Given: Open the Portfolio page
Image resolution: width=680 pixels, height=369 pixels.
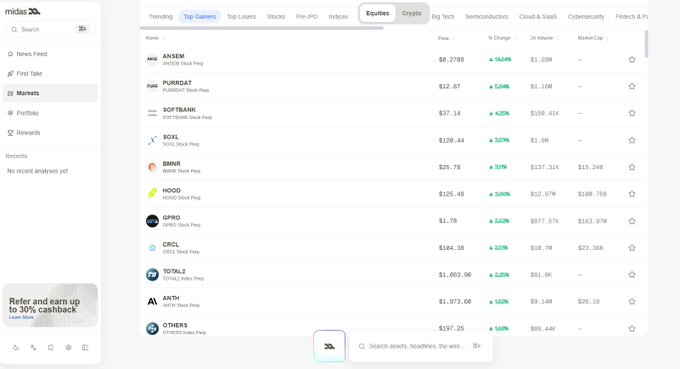Looking at the screenshot, I should (x=50, y=113).
